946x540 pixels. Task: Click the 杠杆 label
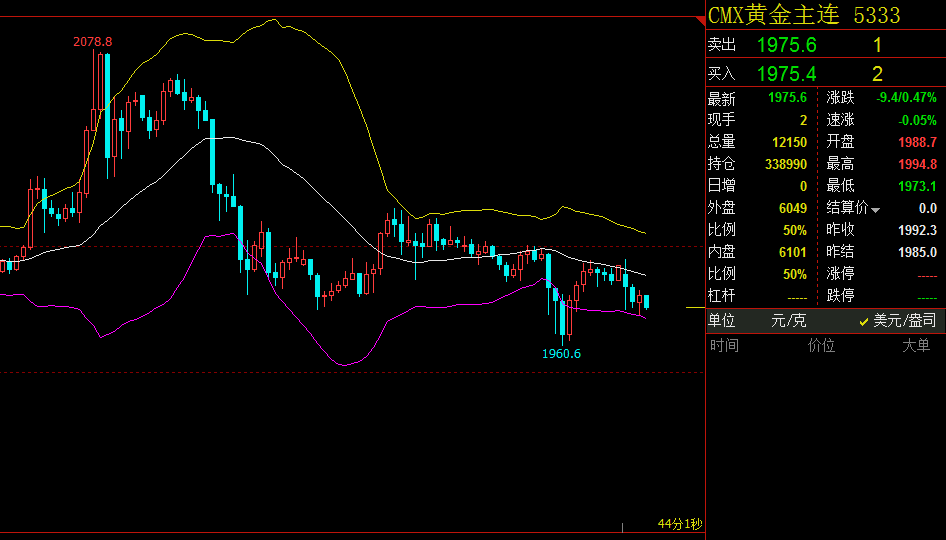(722, 296)
